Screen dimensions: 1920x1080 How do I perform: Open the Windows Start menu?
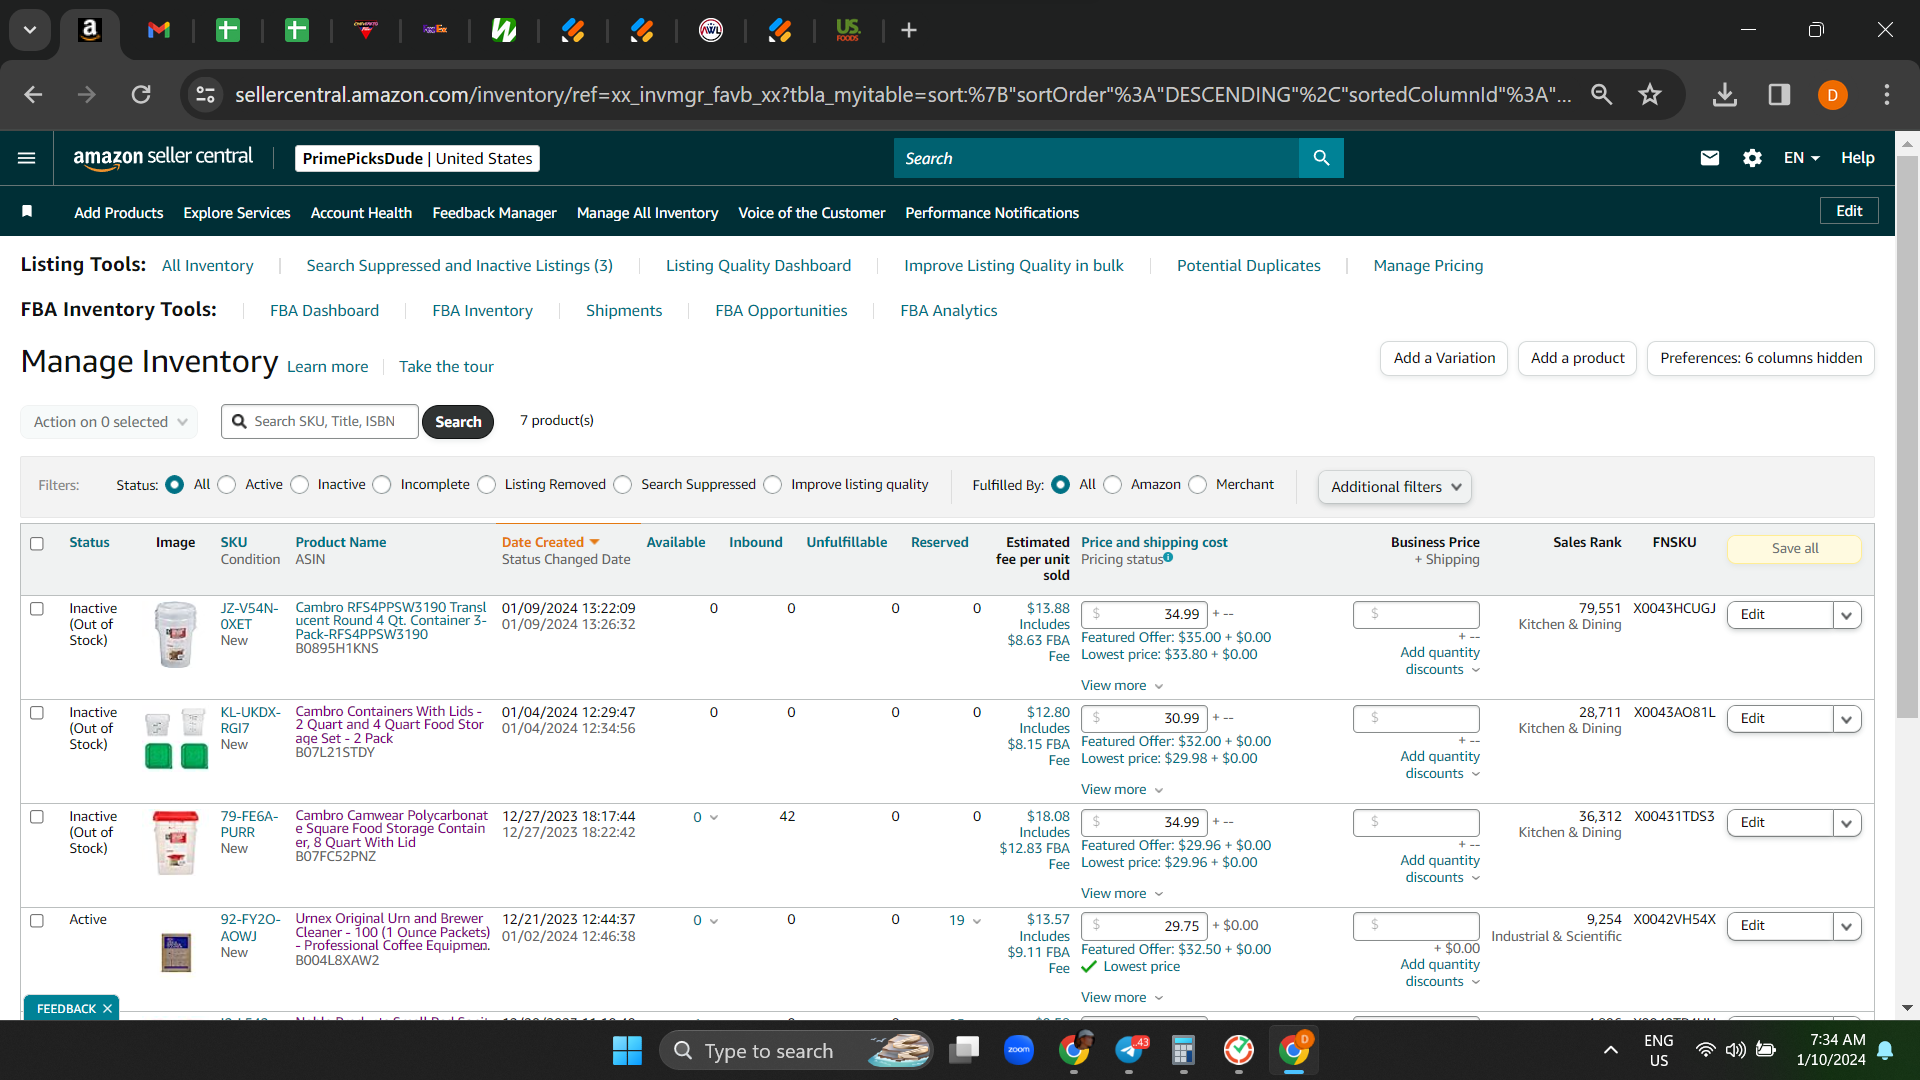(627, 1050)
